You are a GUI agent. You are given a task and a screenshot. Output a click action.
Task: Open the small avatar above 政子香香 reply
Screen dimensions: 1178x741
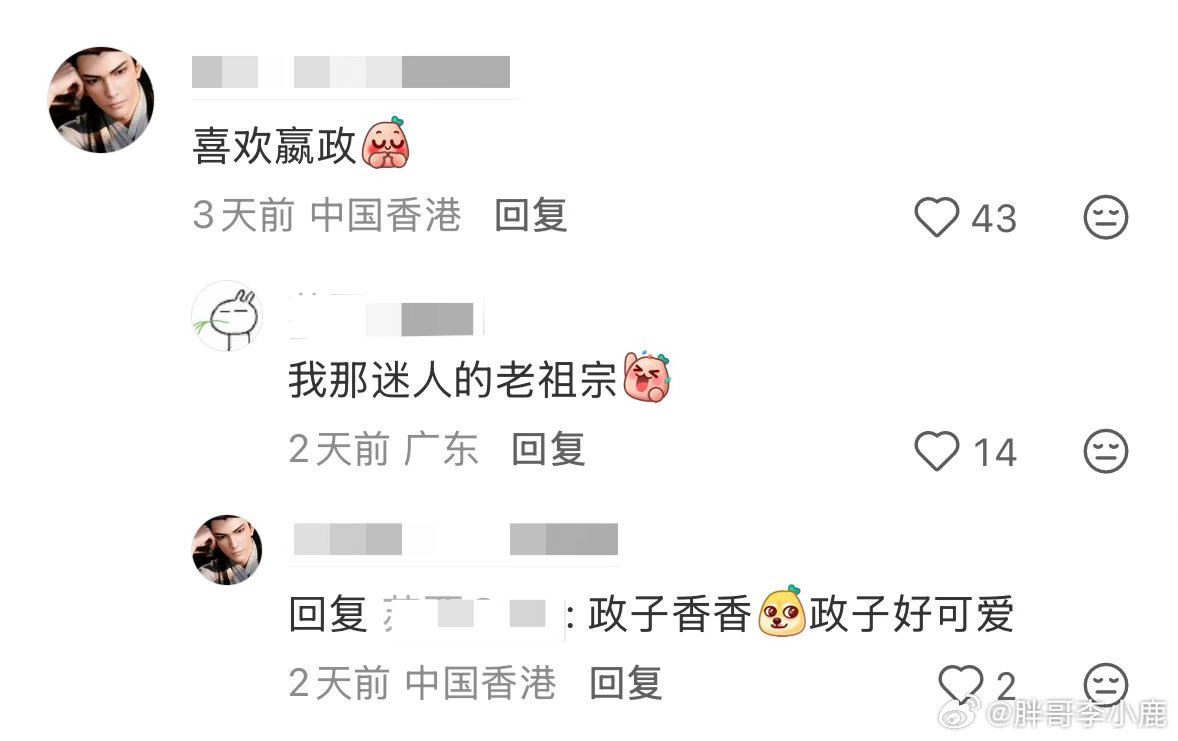click(227, 549)
